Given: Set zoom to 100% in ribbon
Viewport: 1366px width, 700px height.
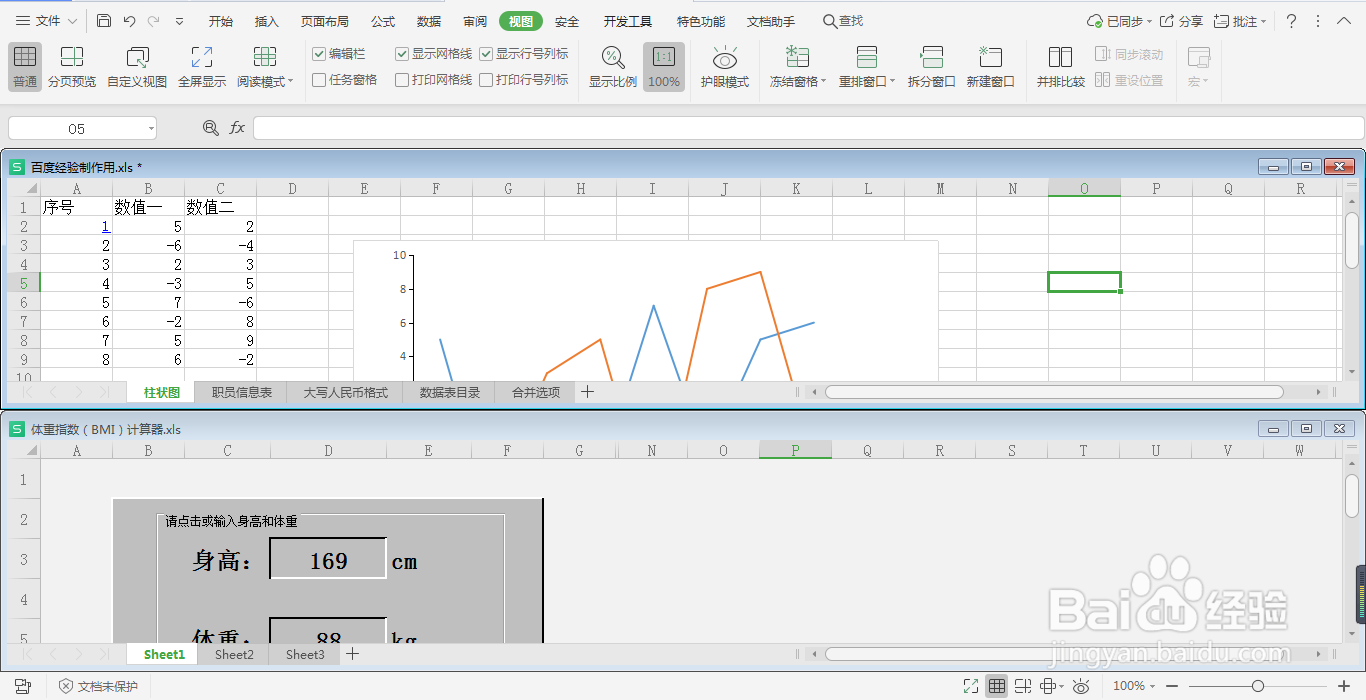Looking at the screenshot, I should [664, 66].
